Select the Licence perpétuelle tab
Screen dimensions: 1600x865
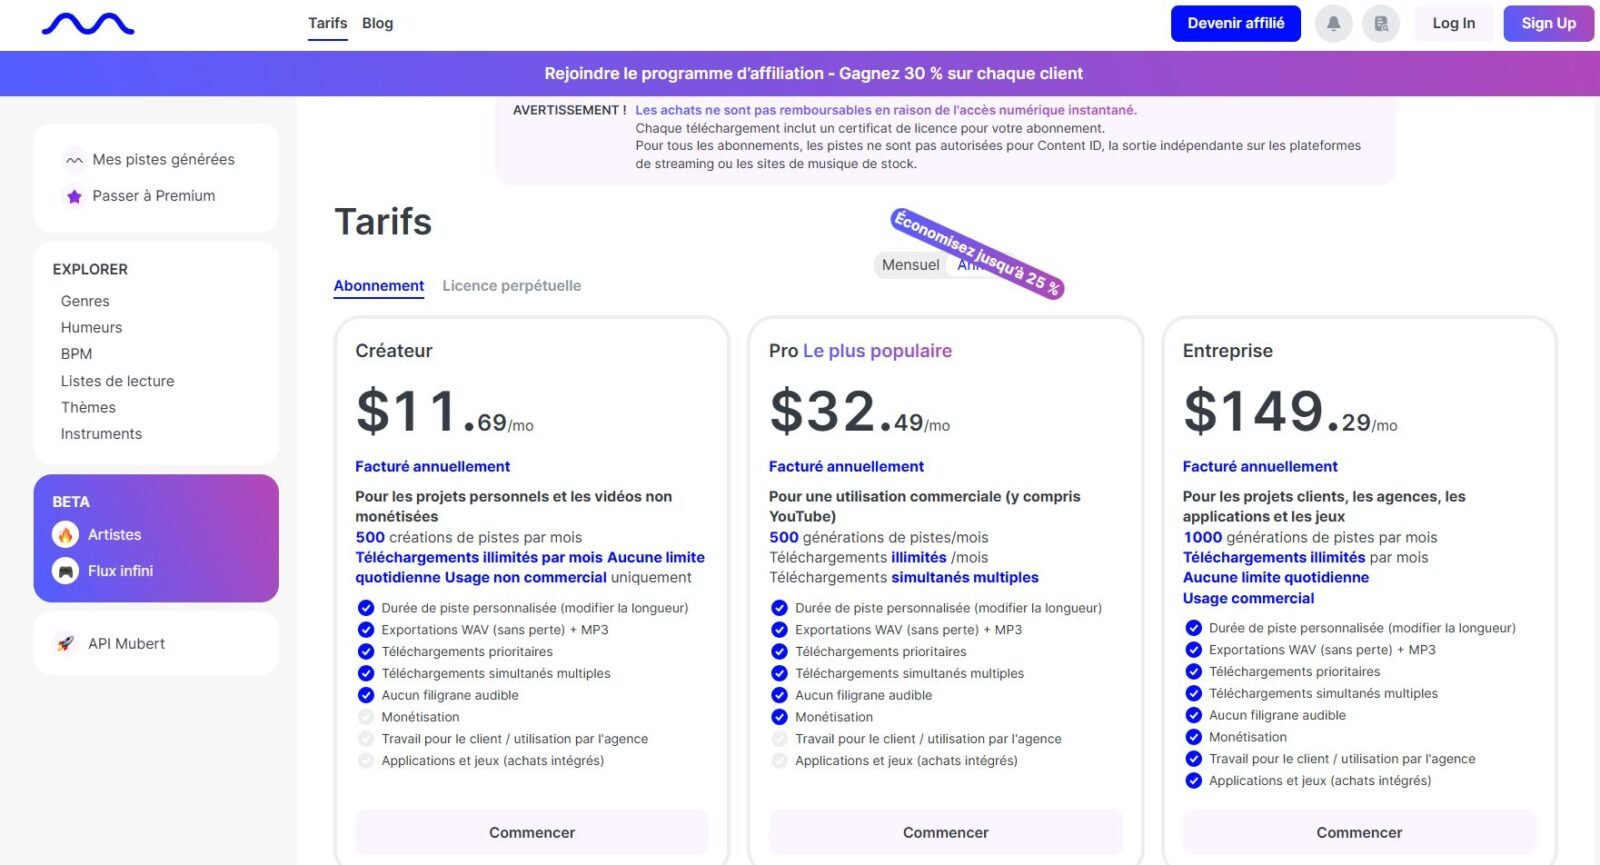point(511,286)
